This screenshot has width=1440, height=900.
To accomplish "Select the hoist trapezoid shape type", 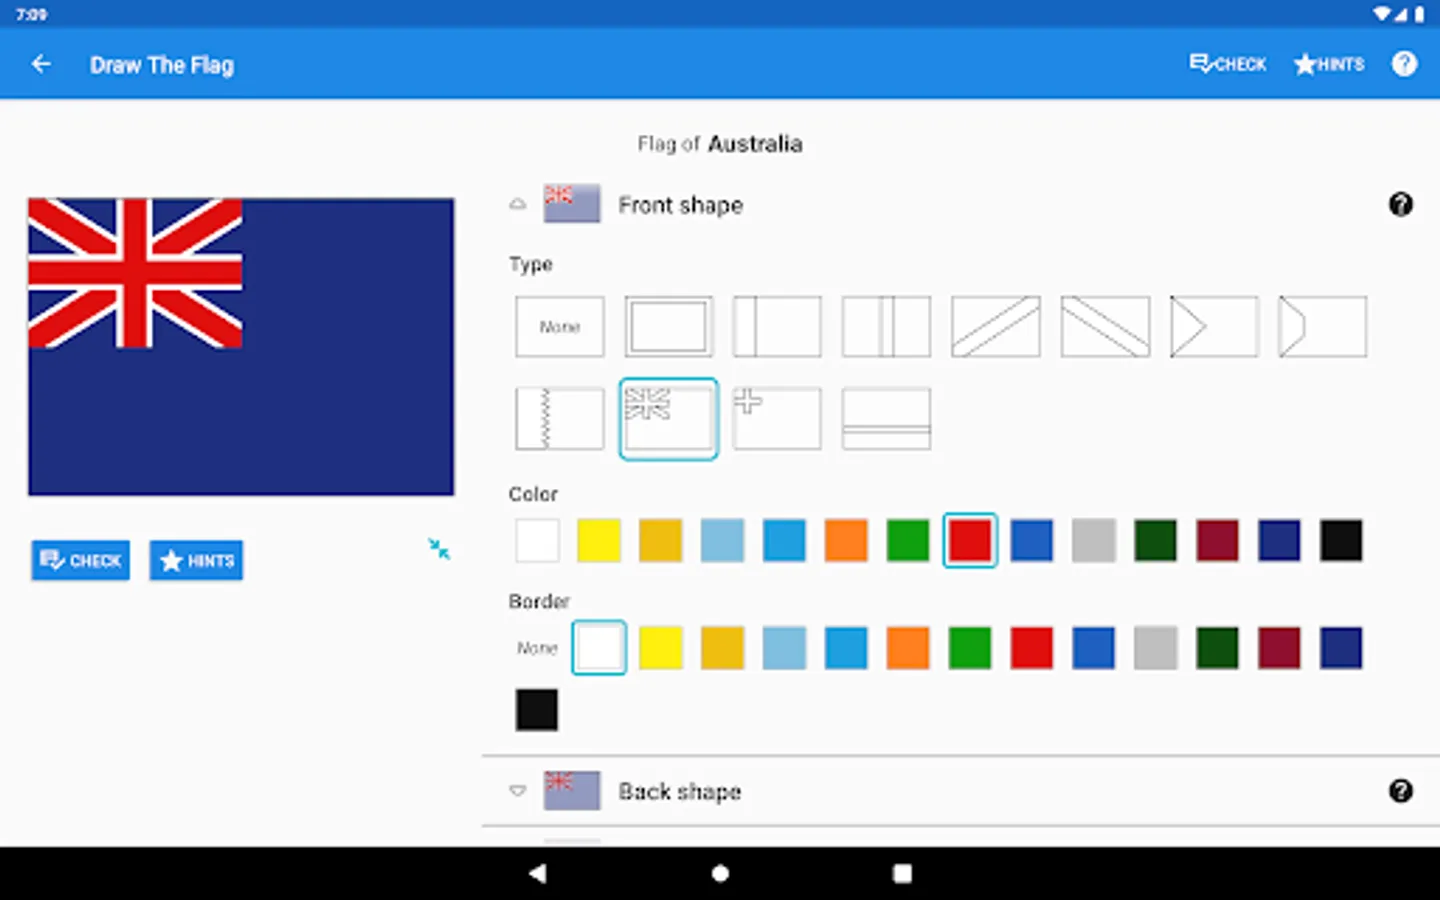I will click(1322, 327).
